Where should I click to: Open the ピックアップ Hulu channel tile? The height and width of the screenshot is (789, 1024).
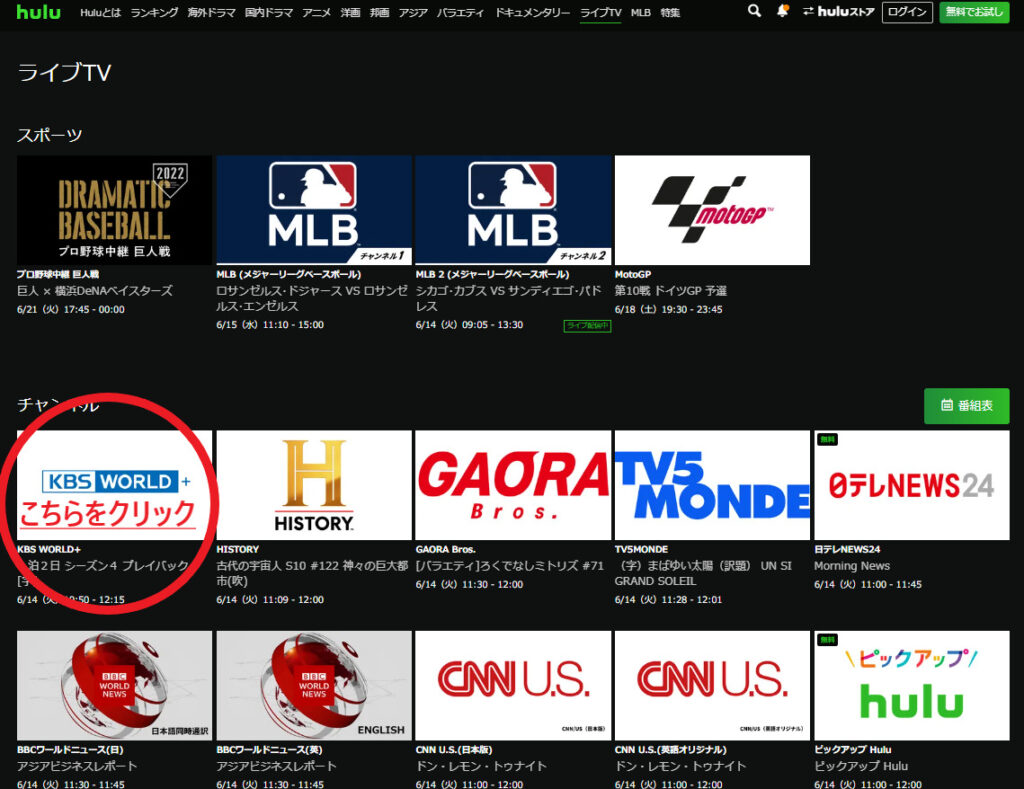point(911,685)
